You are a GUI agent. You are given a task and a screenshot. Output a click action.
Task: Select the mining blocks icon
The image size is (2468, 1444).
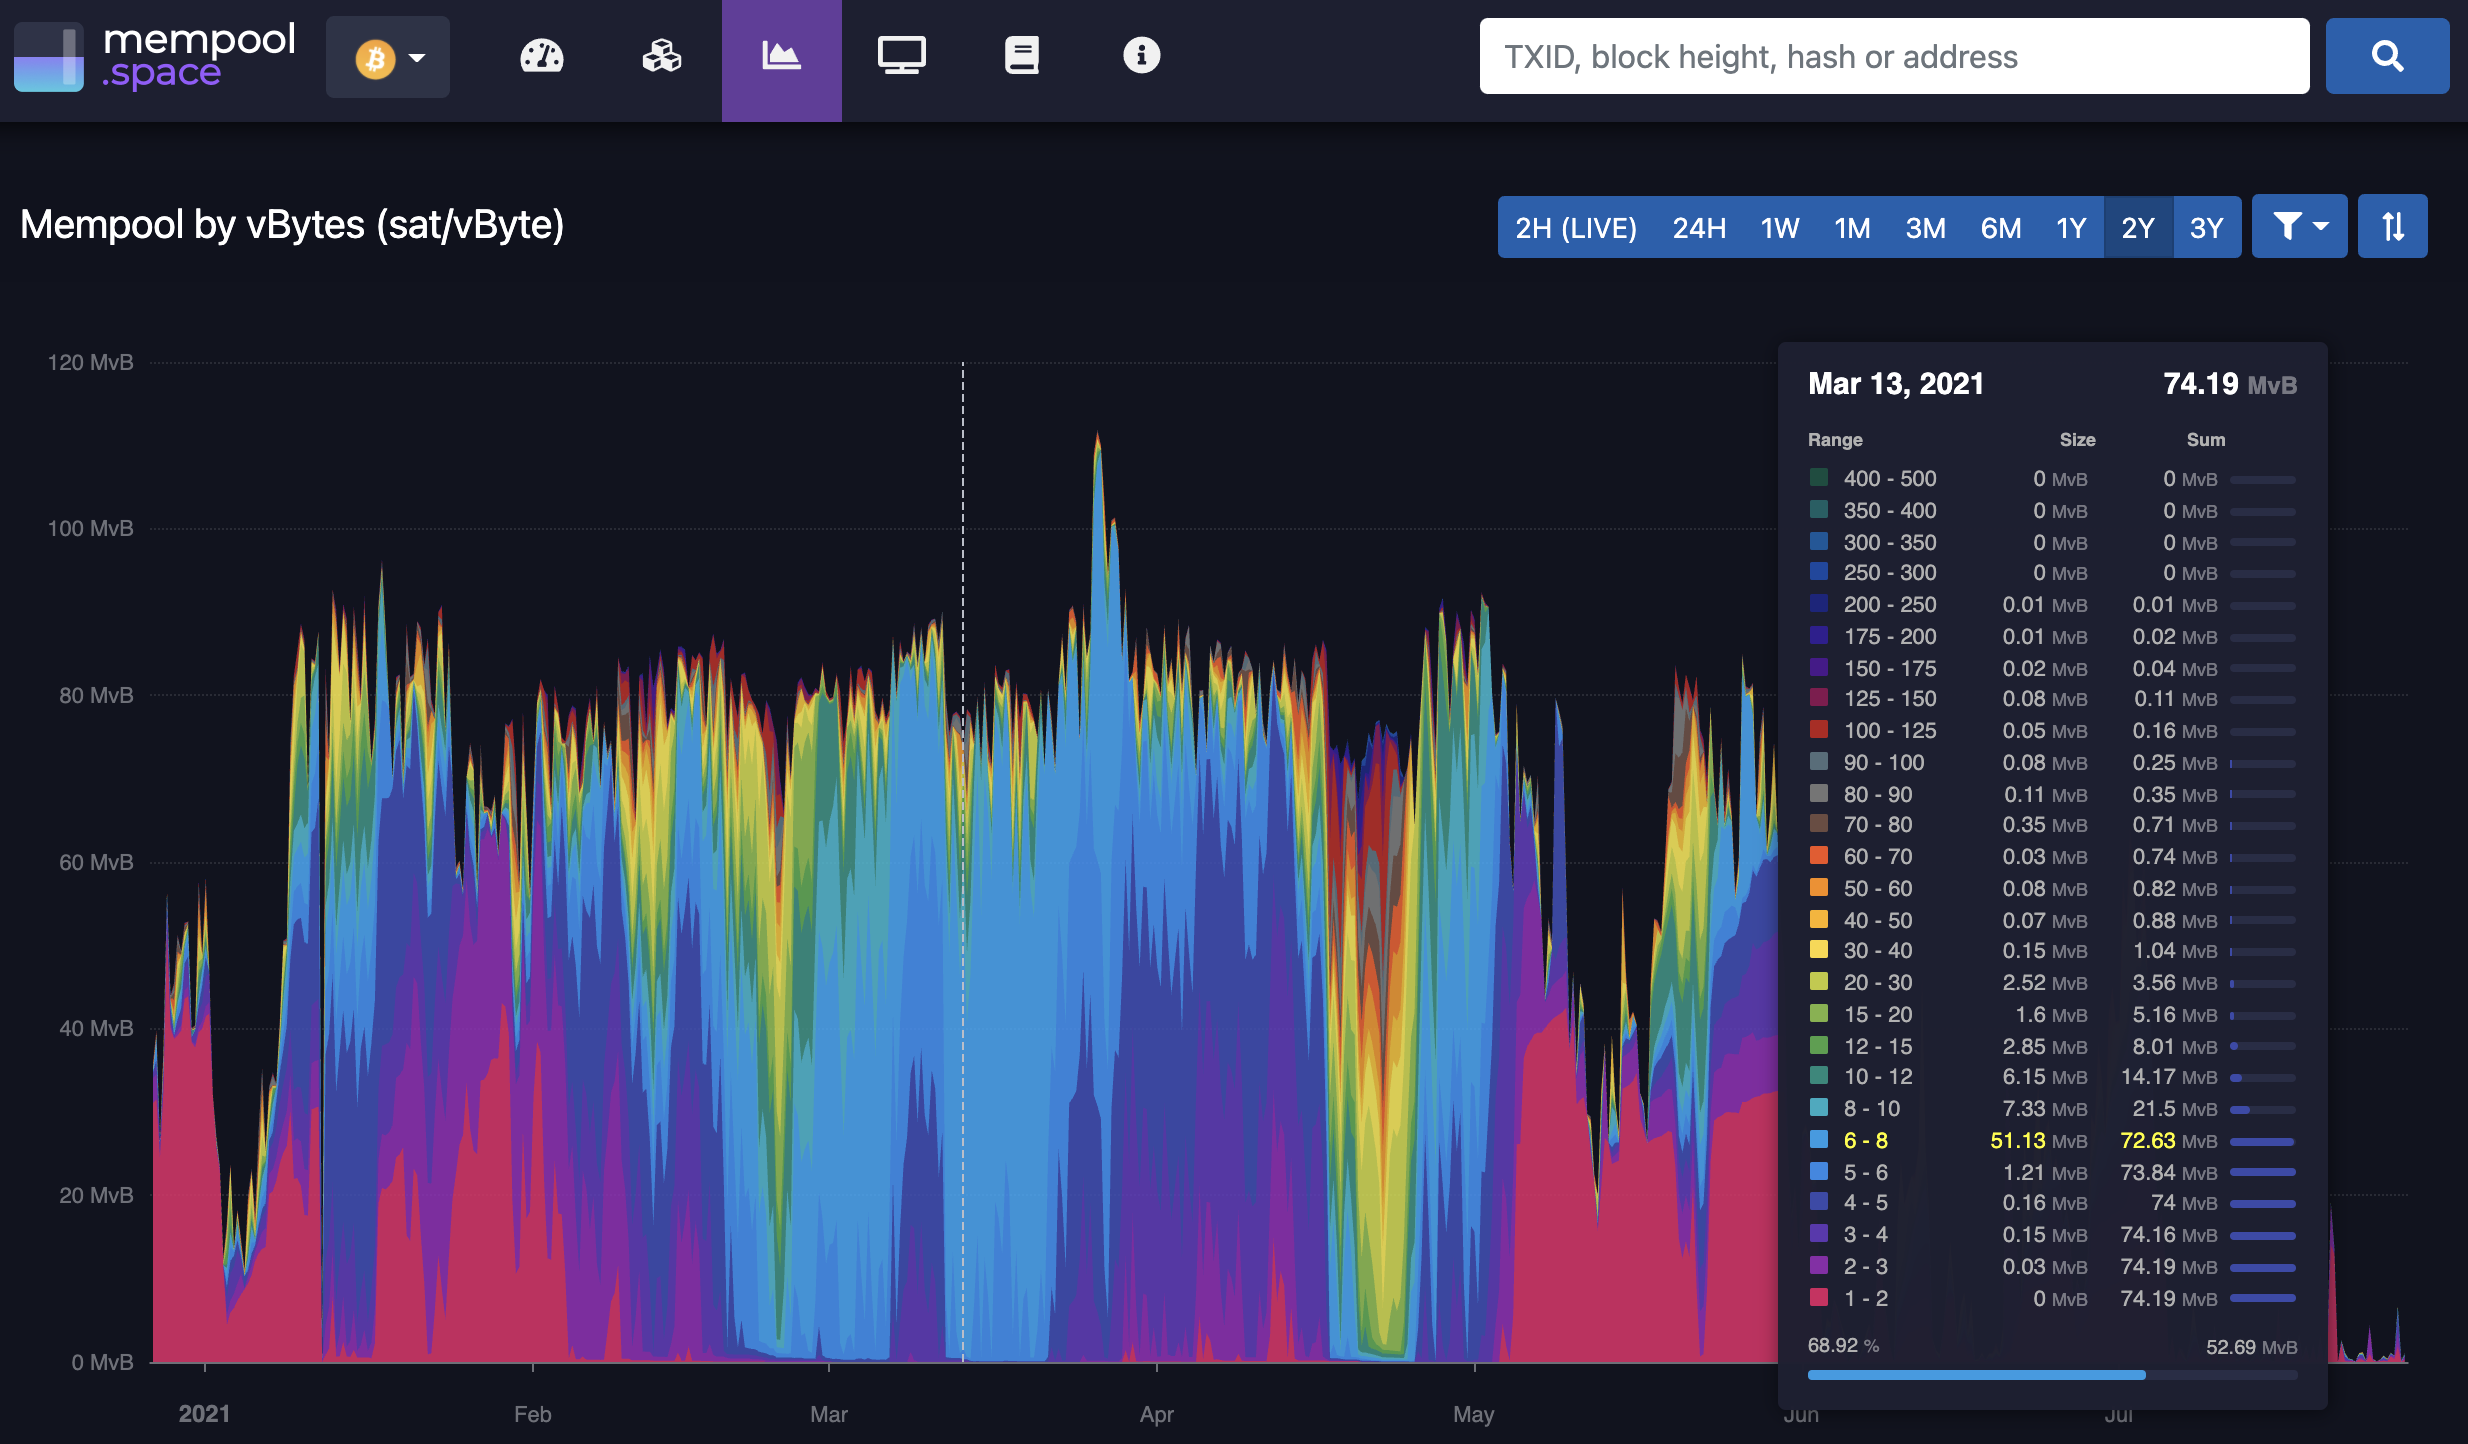[x=661, y=57]
